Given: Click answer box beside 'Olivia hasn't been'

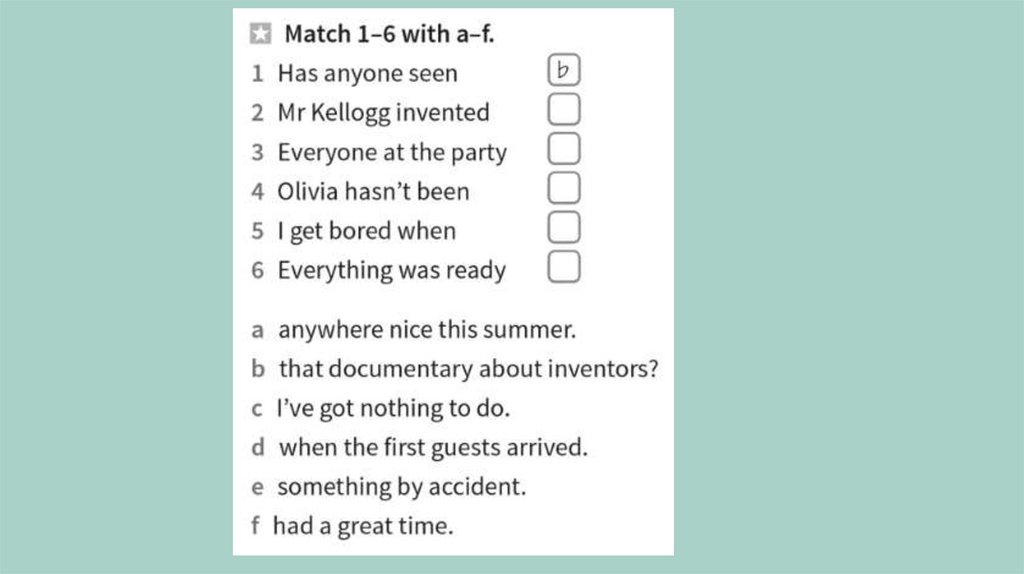Looking at the screenshot, I should pos(564,189).
